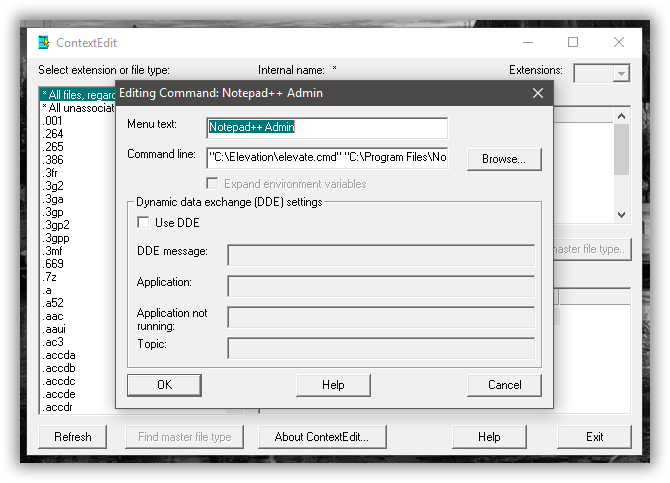Click scroll down arrow in right list
The height and width of the screenshot is (483, 670).
622,215
